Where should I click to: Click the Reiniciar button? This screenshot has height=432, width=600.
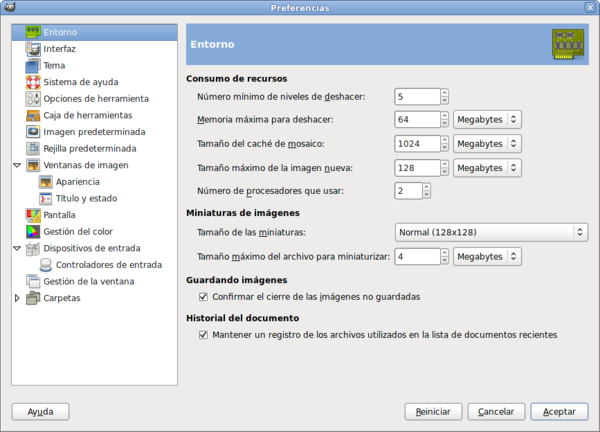[434, 411]
